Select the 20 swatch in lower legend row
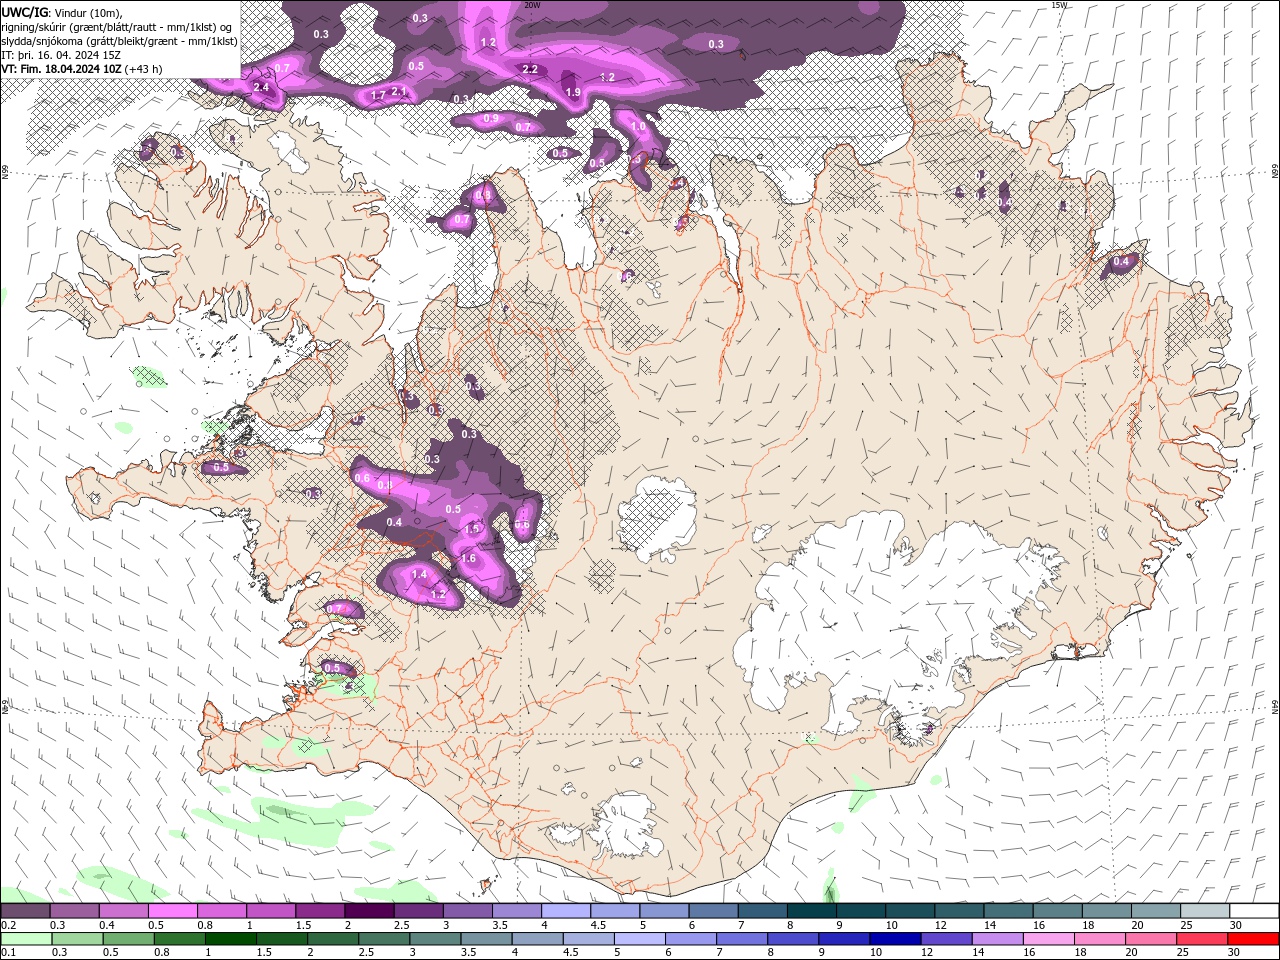The height and width of the screenshot is (960, 1280). tap(1149, 939)
